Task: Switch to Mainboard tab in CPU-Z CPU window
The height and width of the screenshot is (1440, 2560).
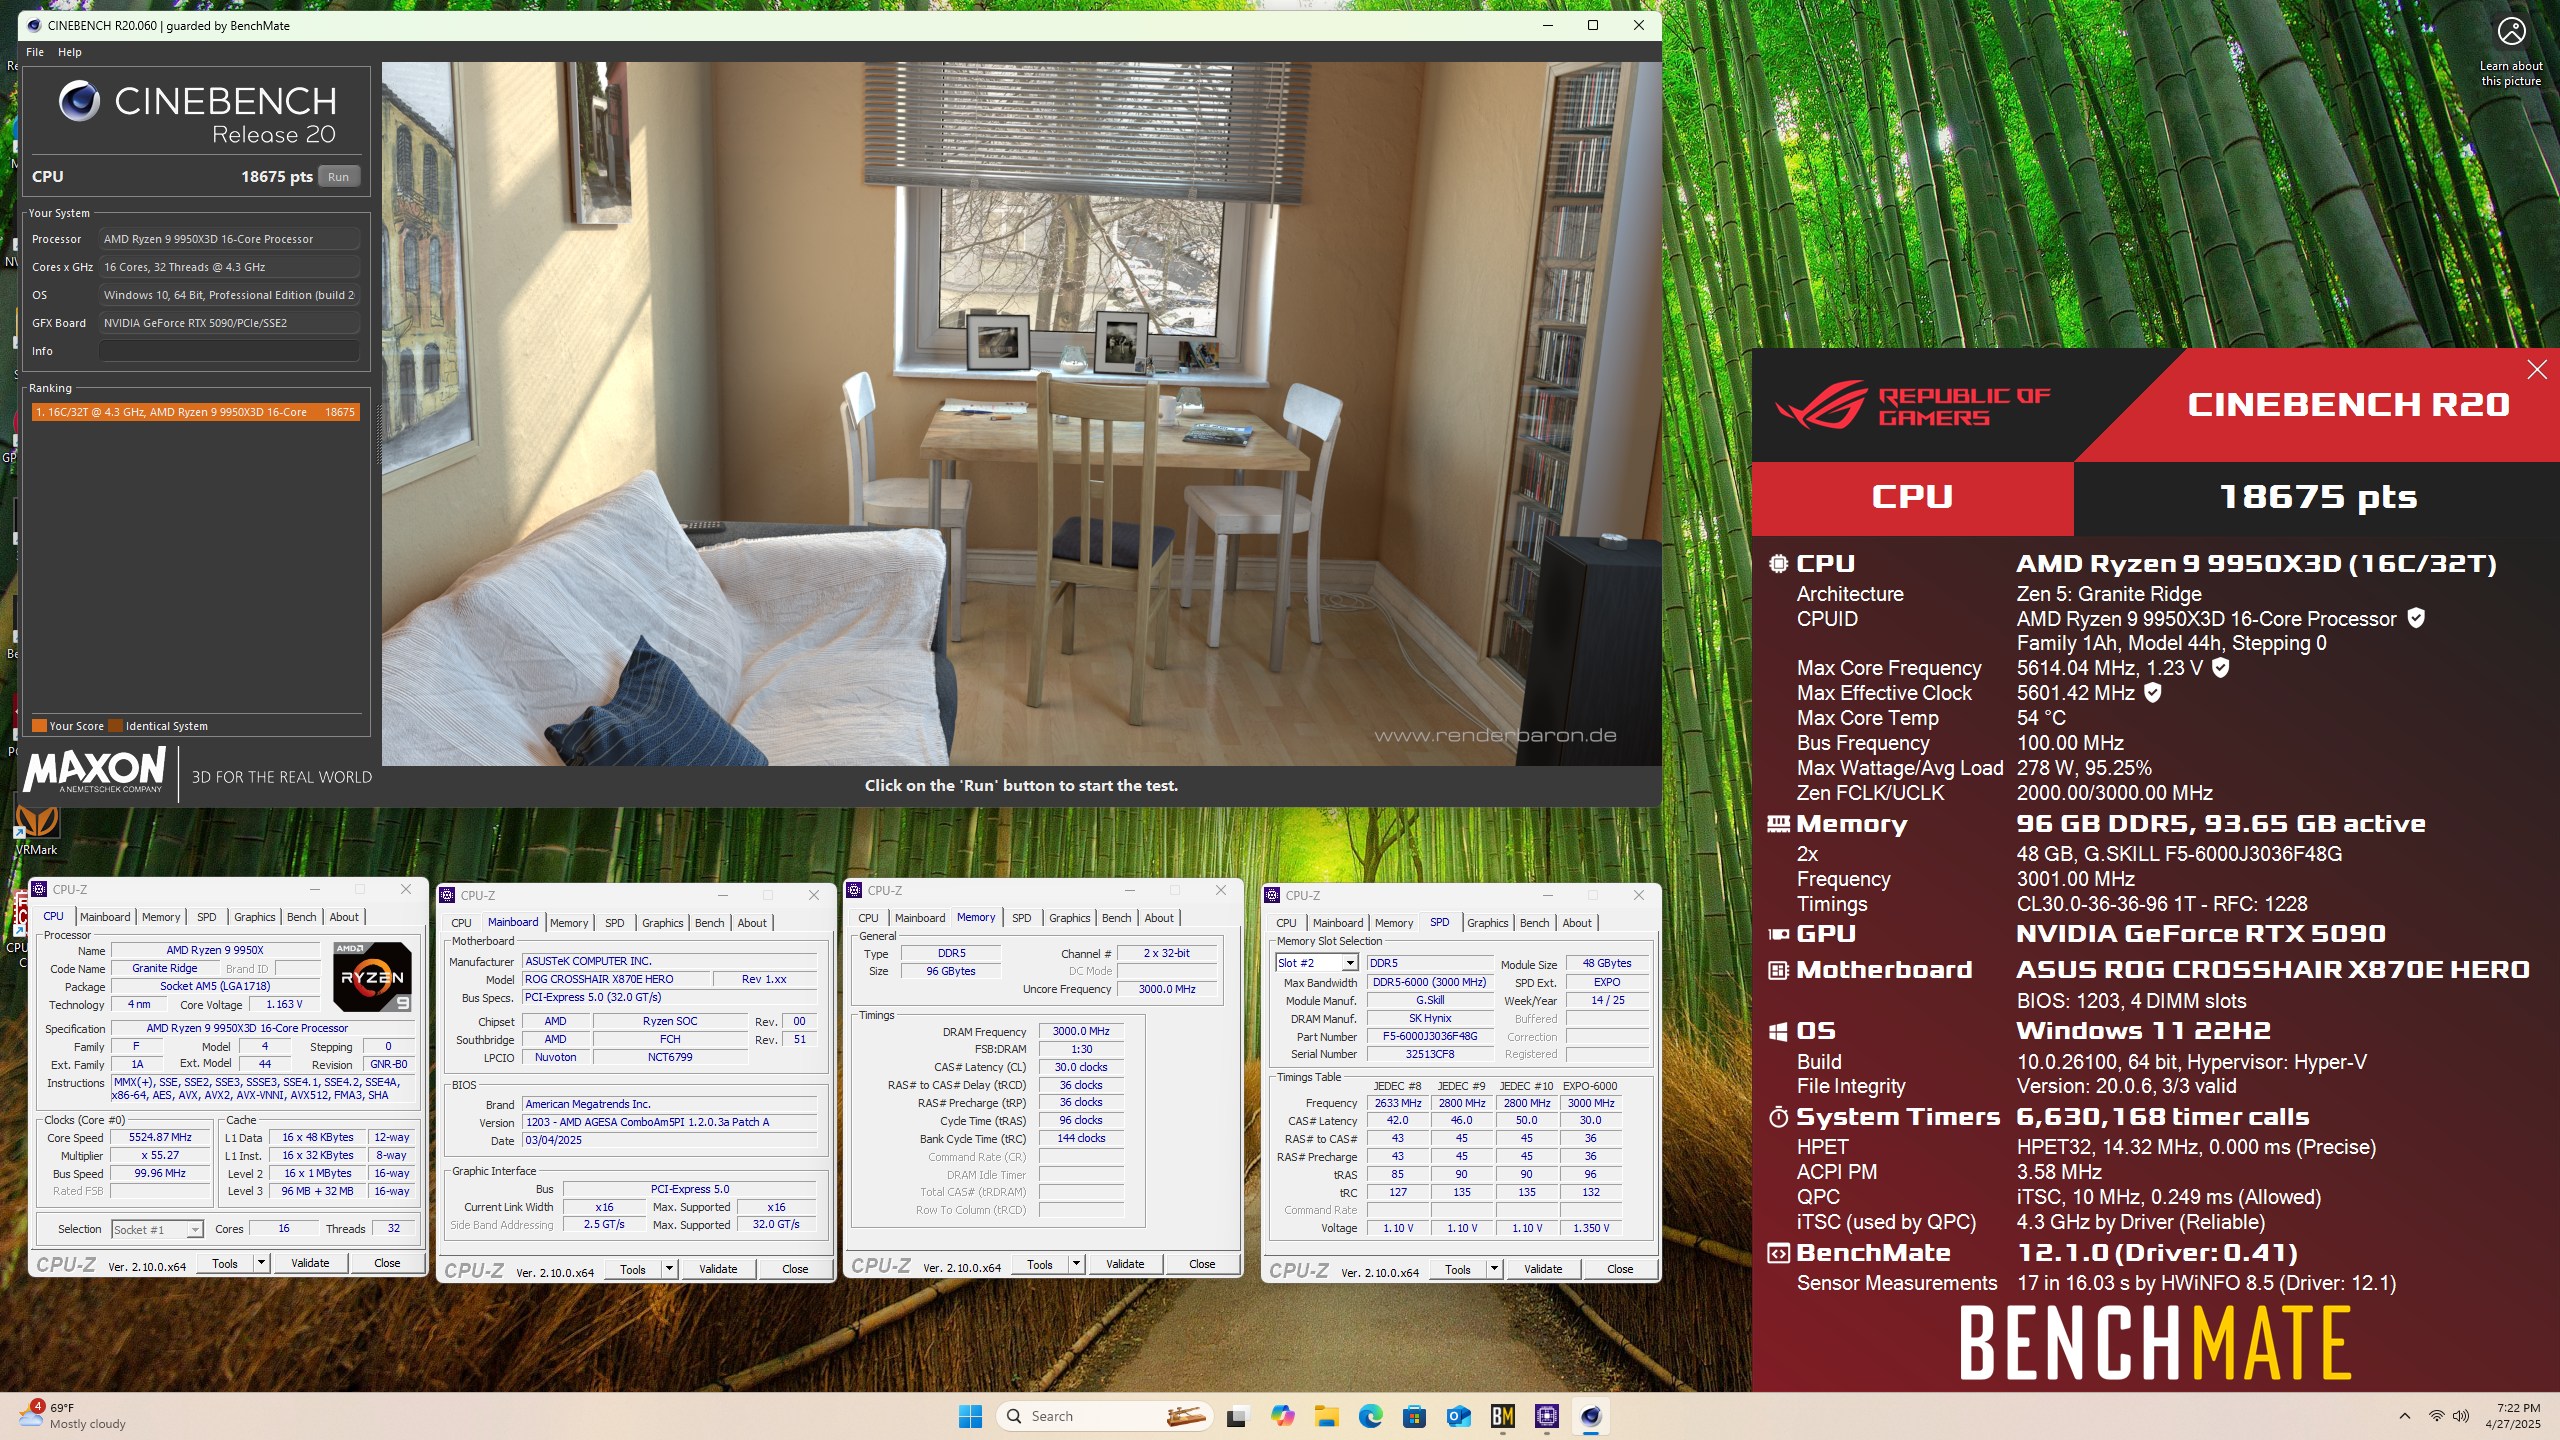Action: coord(105,917)
